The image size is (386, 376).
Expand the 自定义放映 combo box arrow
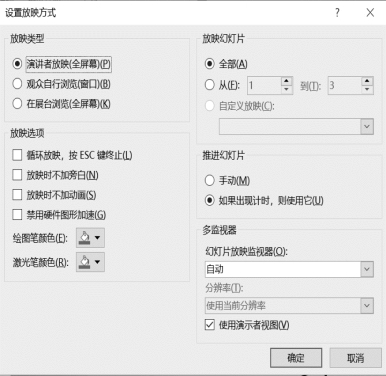point(367,127)
